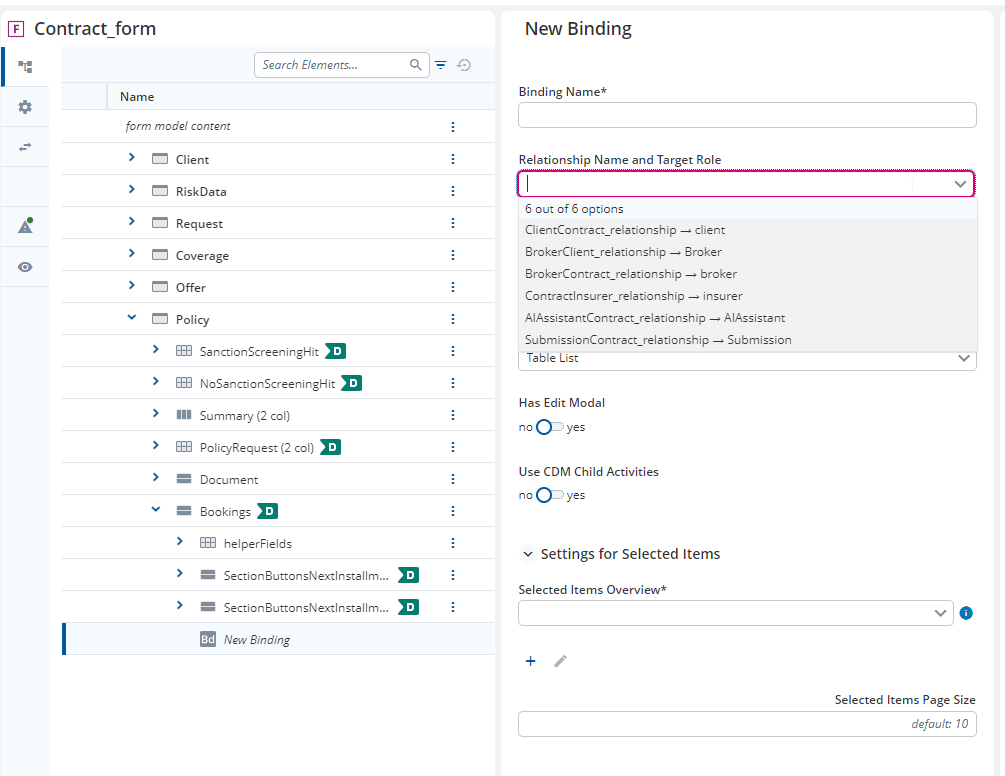Expand the Request node
The height and width of the screenshot is (776, 1005).
(x=131, y=222)
